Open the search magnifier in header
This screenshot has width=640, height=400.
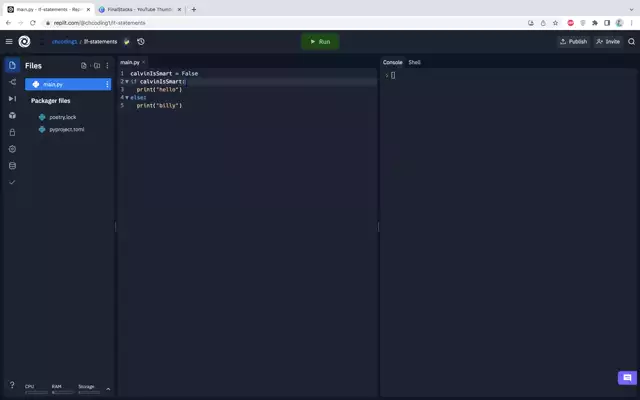(x=631, y=41)
